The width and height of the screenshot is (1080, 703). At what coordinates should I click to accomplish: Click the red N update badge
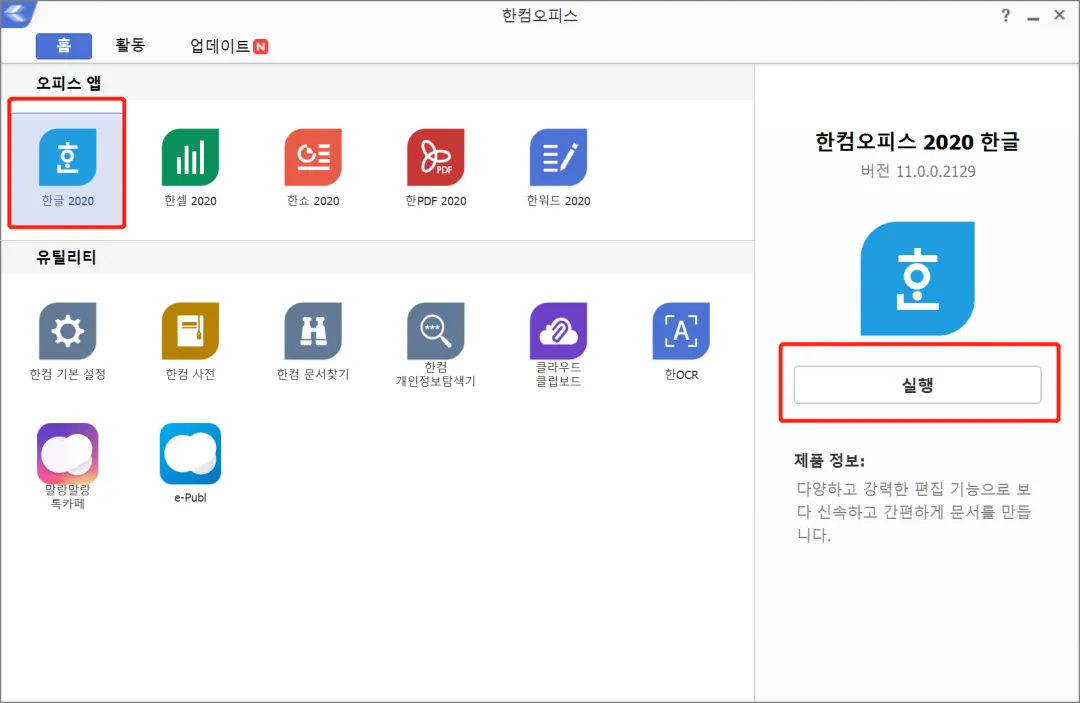260,46
